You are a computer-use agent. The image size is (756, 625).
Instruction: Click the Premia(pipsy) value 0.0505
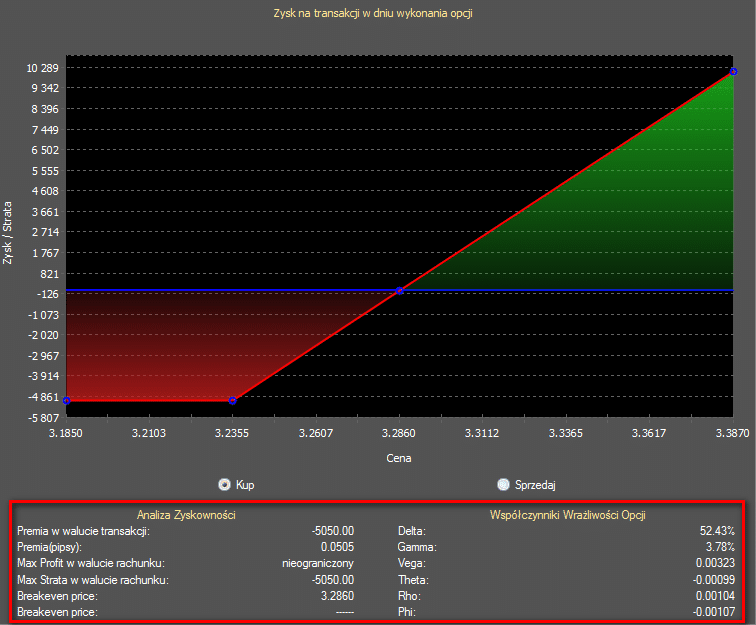pos(335,548)
